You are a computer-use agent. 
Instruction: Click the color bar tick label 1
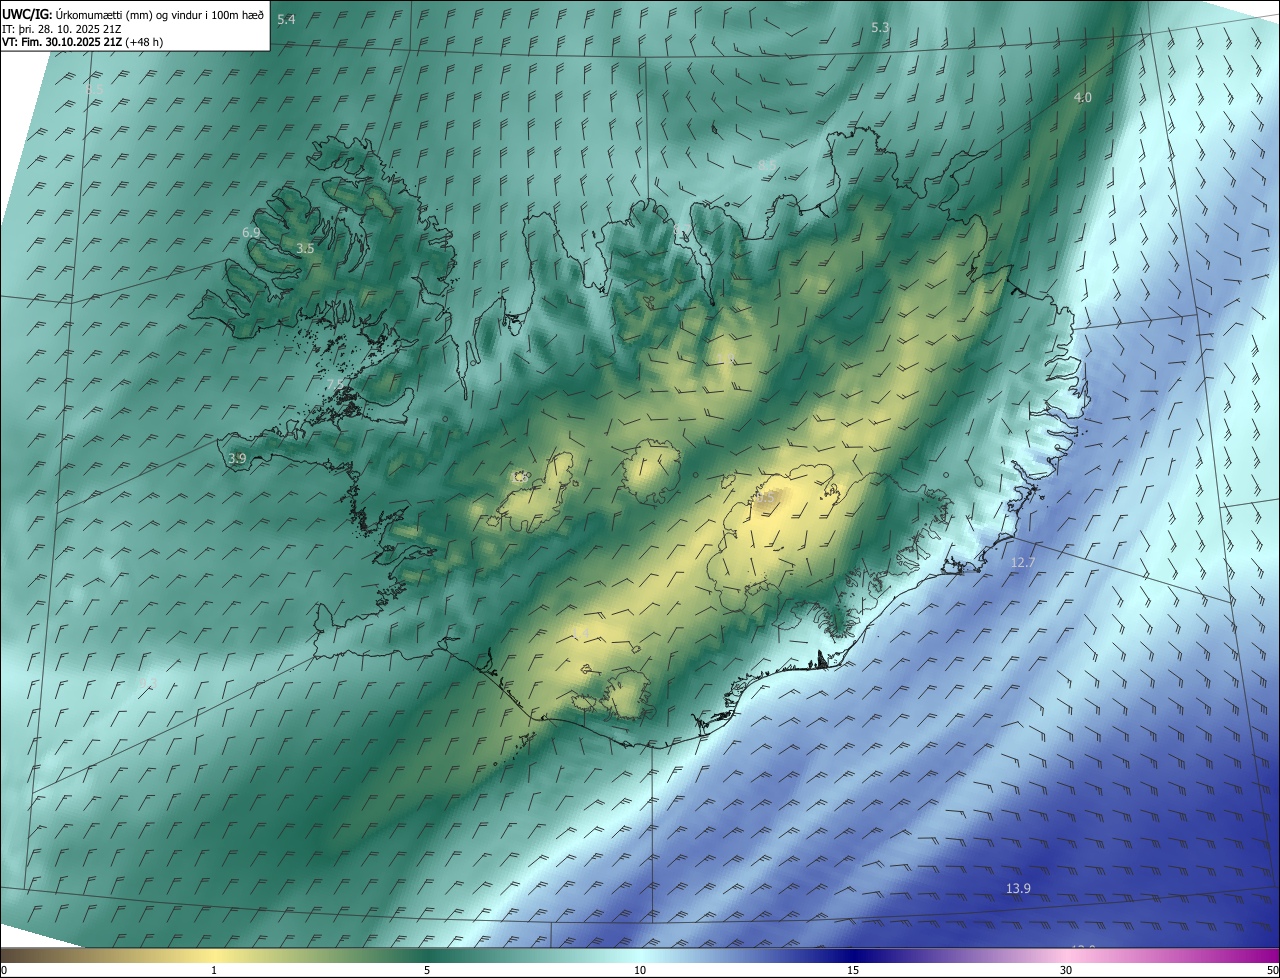point(214,970)
